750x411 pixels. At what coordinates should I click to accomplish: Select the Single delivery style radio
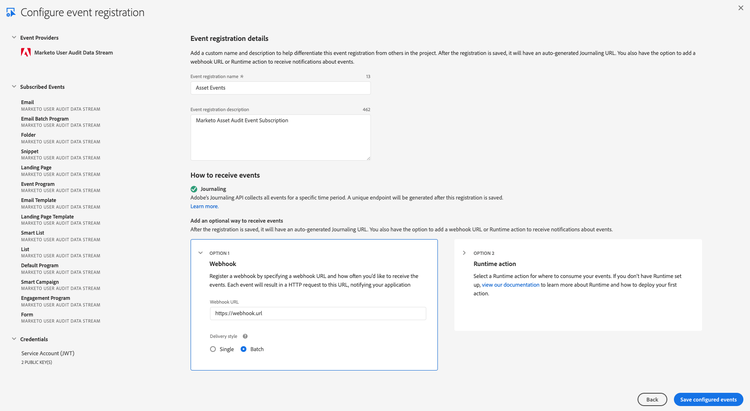pyautogui.click(x=213, y=349)
